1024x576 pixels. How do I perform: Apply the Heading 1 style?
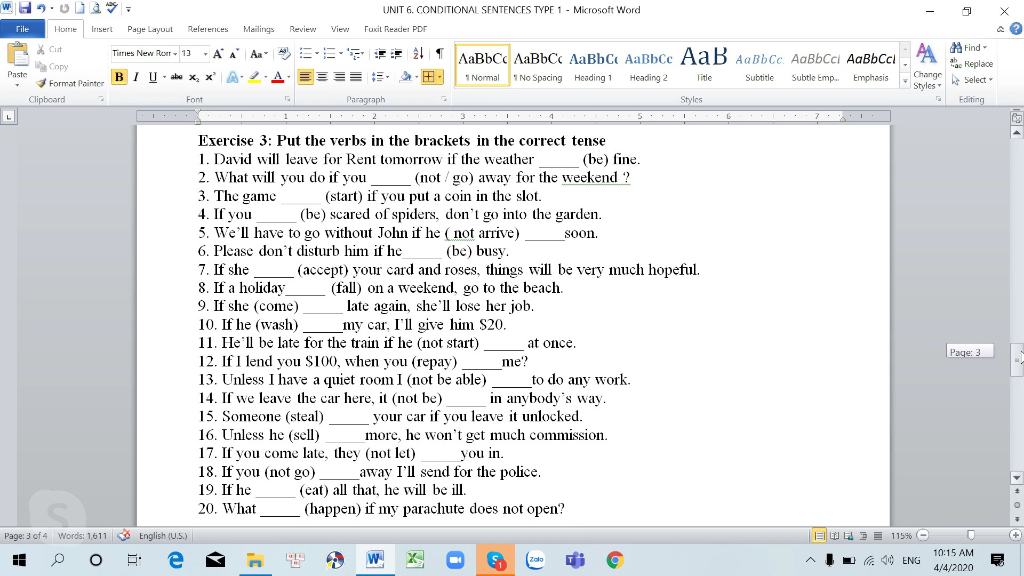pos(593,66)
